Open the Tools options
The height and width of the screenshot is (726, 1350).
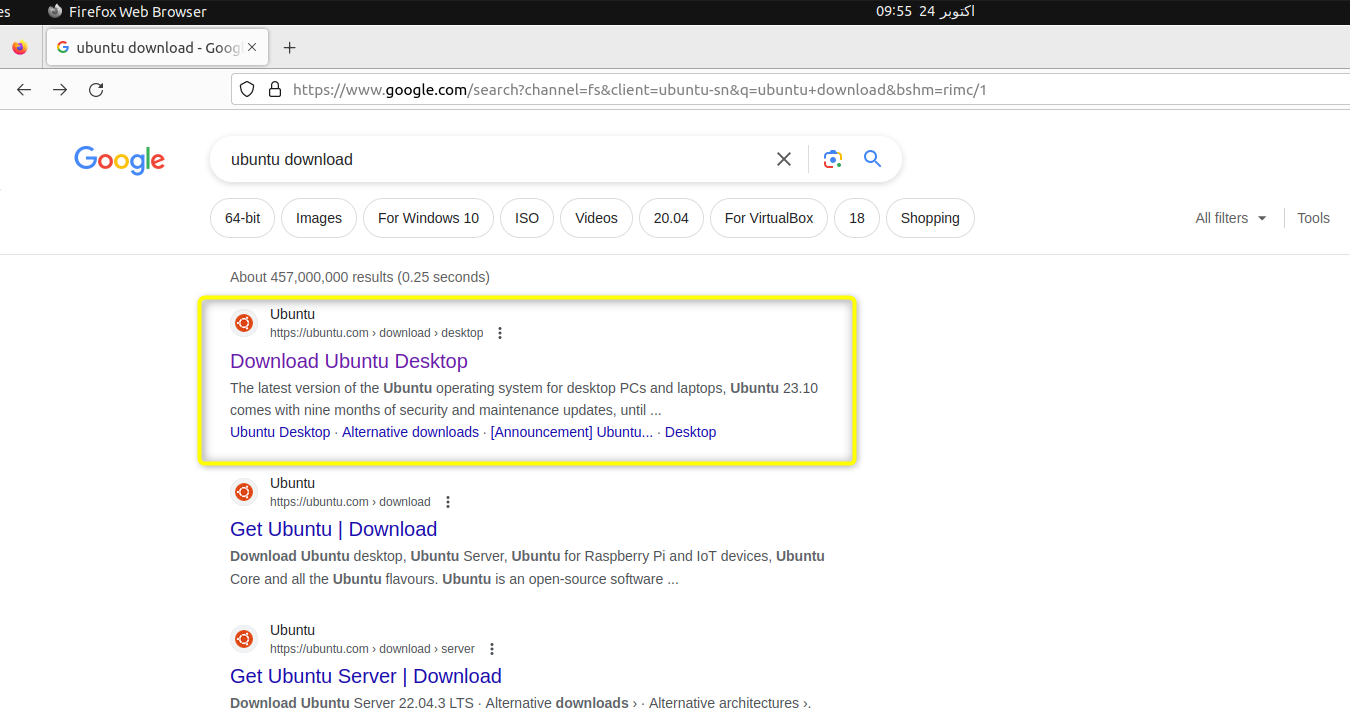pos(1313,218)
